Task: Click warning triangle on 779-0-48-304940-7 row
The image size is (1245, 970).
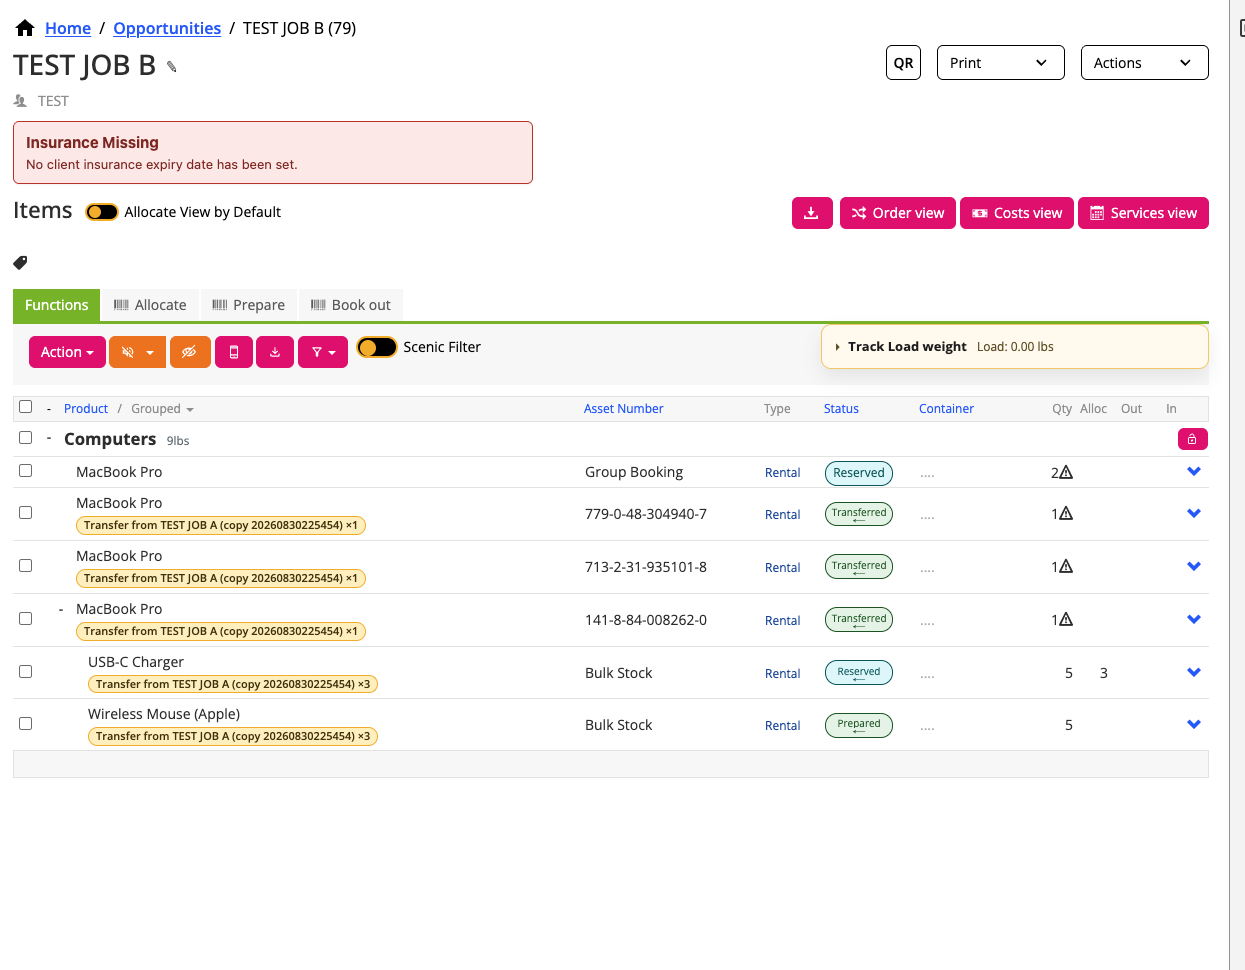Action: (1066, 514)
